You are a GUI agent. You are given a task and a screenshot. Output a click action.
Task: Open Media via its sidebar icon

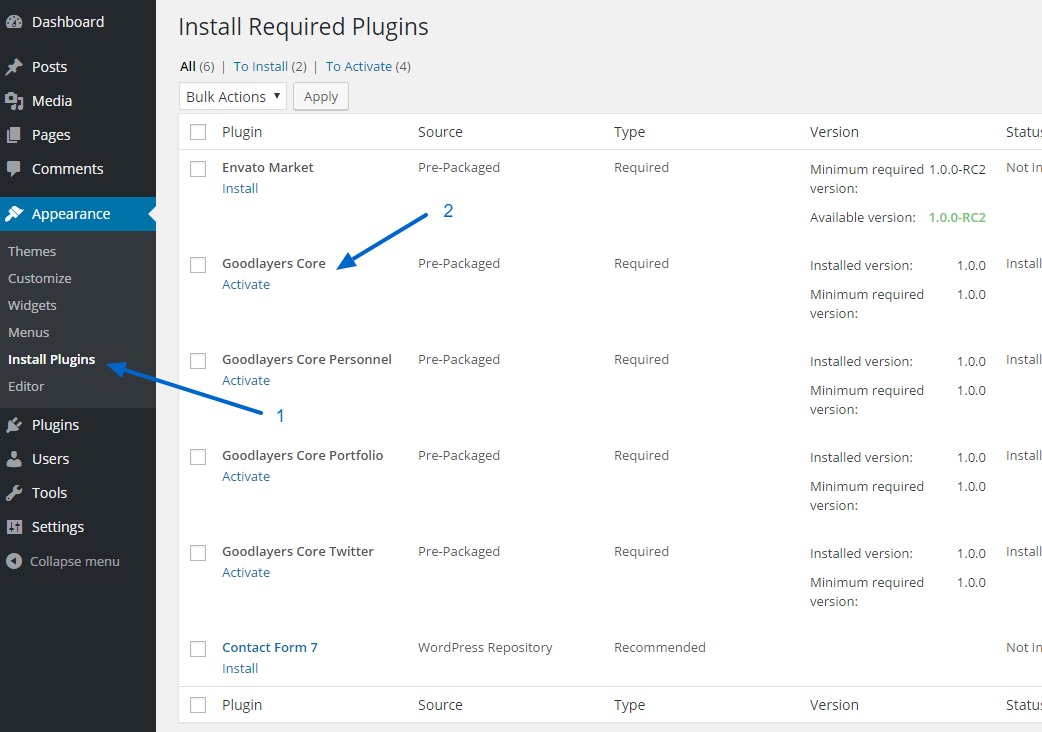pyautogui.click(x=14, y=101)
